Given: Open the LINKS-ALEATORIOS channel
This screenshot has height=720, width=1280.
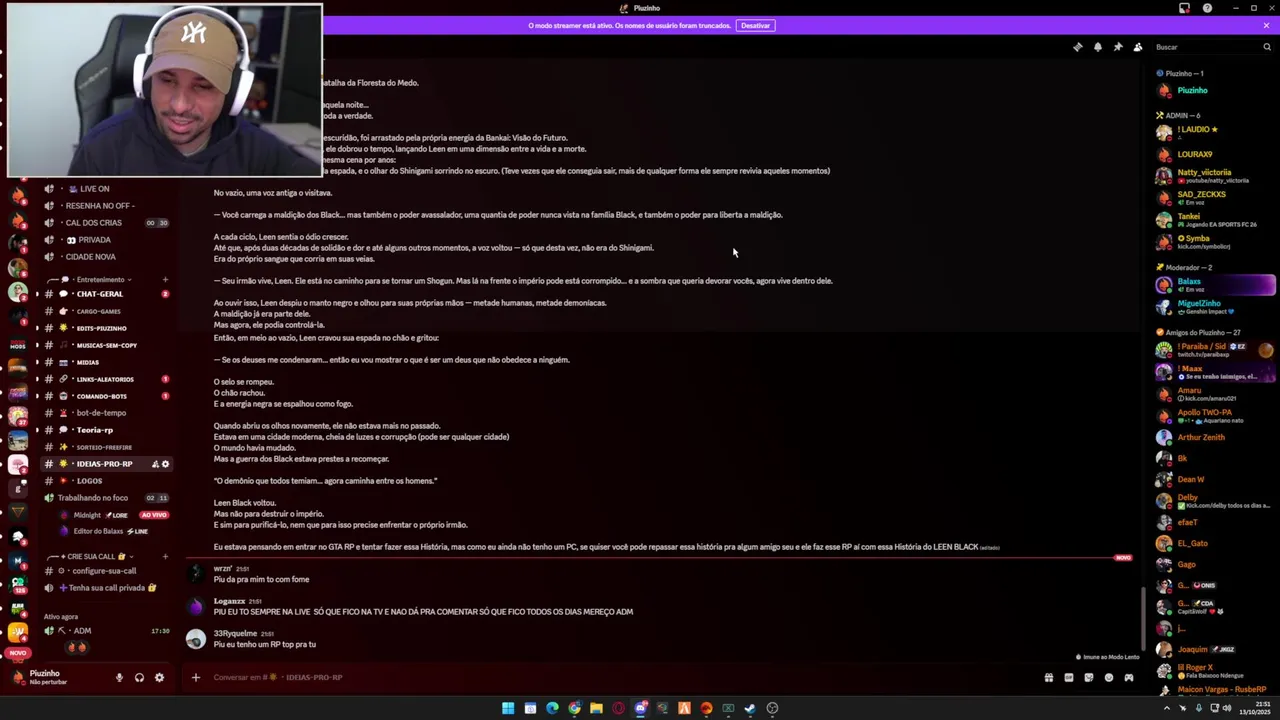Looking at the screenshot, I should (x=105, y=379).
